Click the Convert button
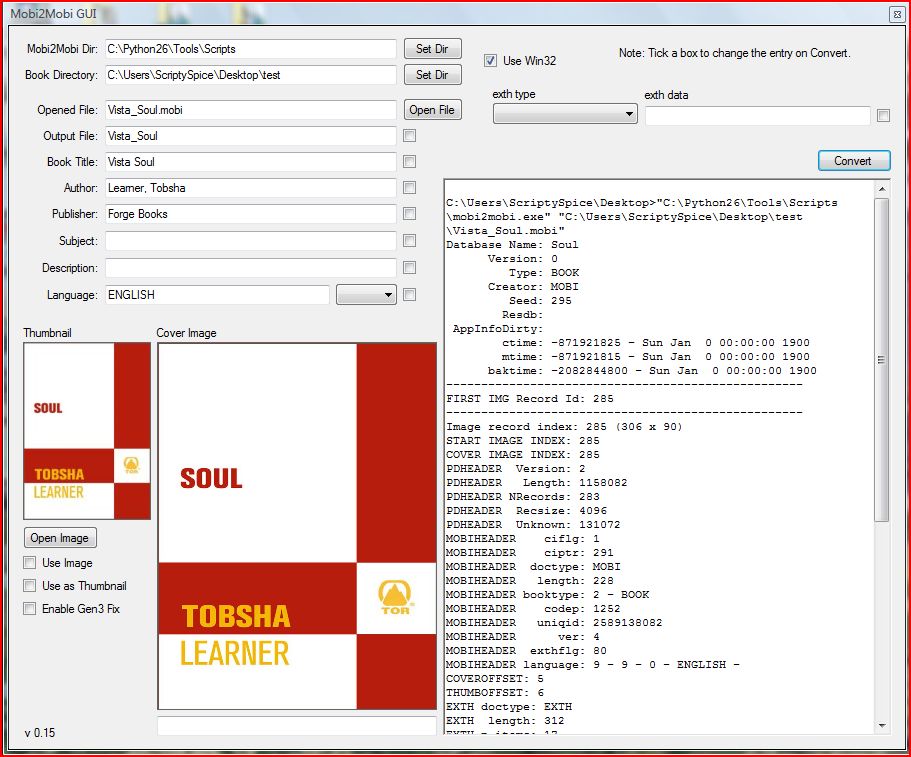 tap(853, 160)
